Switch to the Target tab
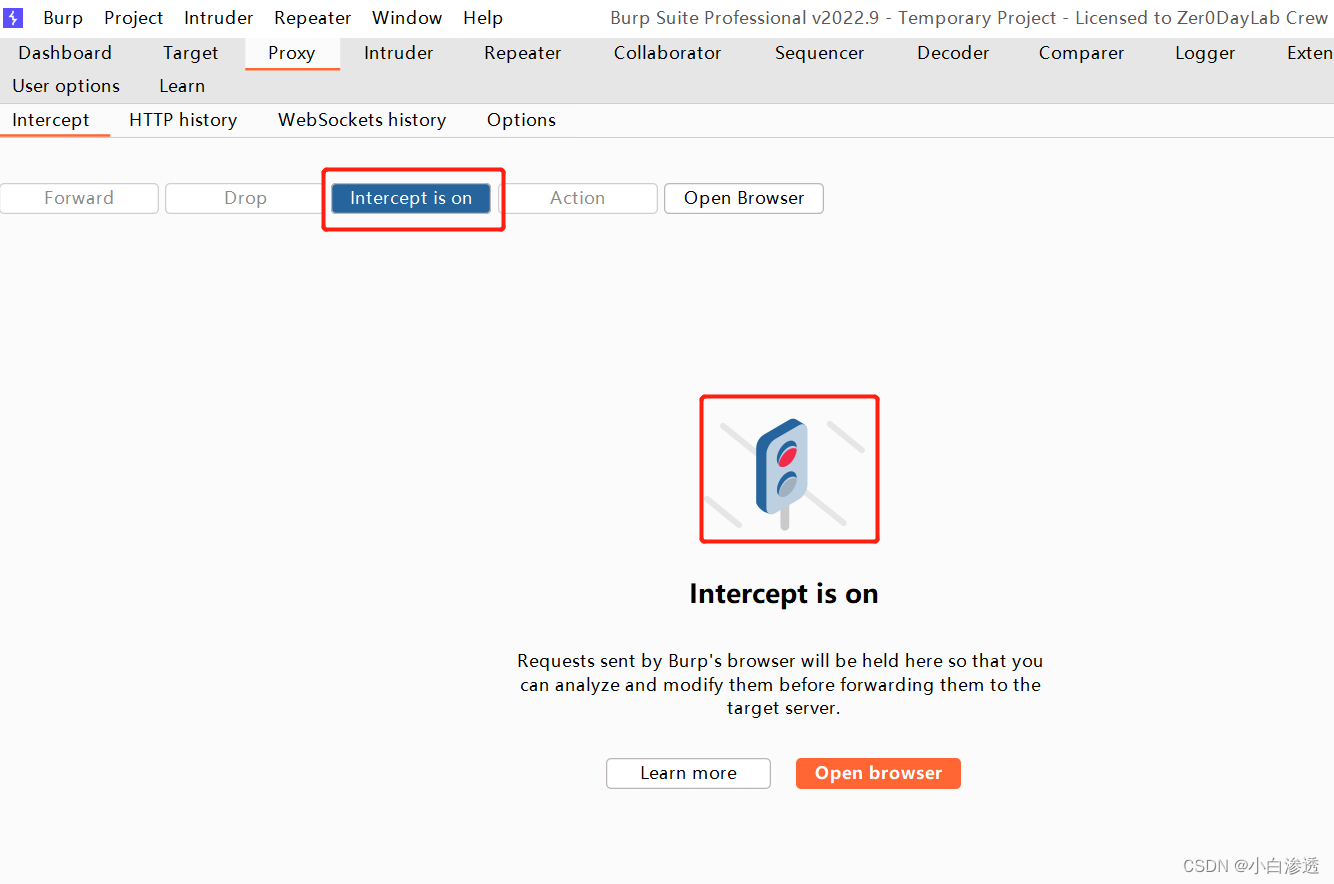Viewport: 1334px width, 884px height. pyautogui.click(x=191, y=53)
